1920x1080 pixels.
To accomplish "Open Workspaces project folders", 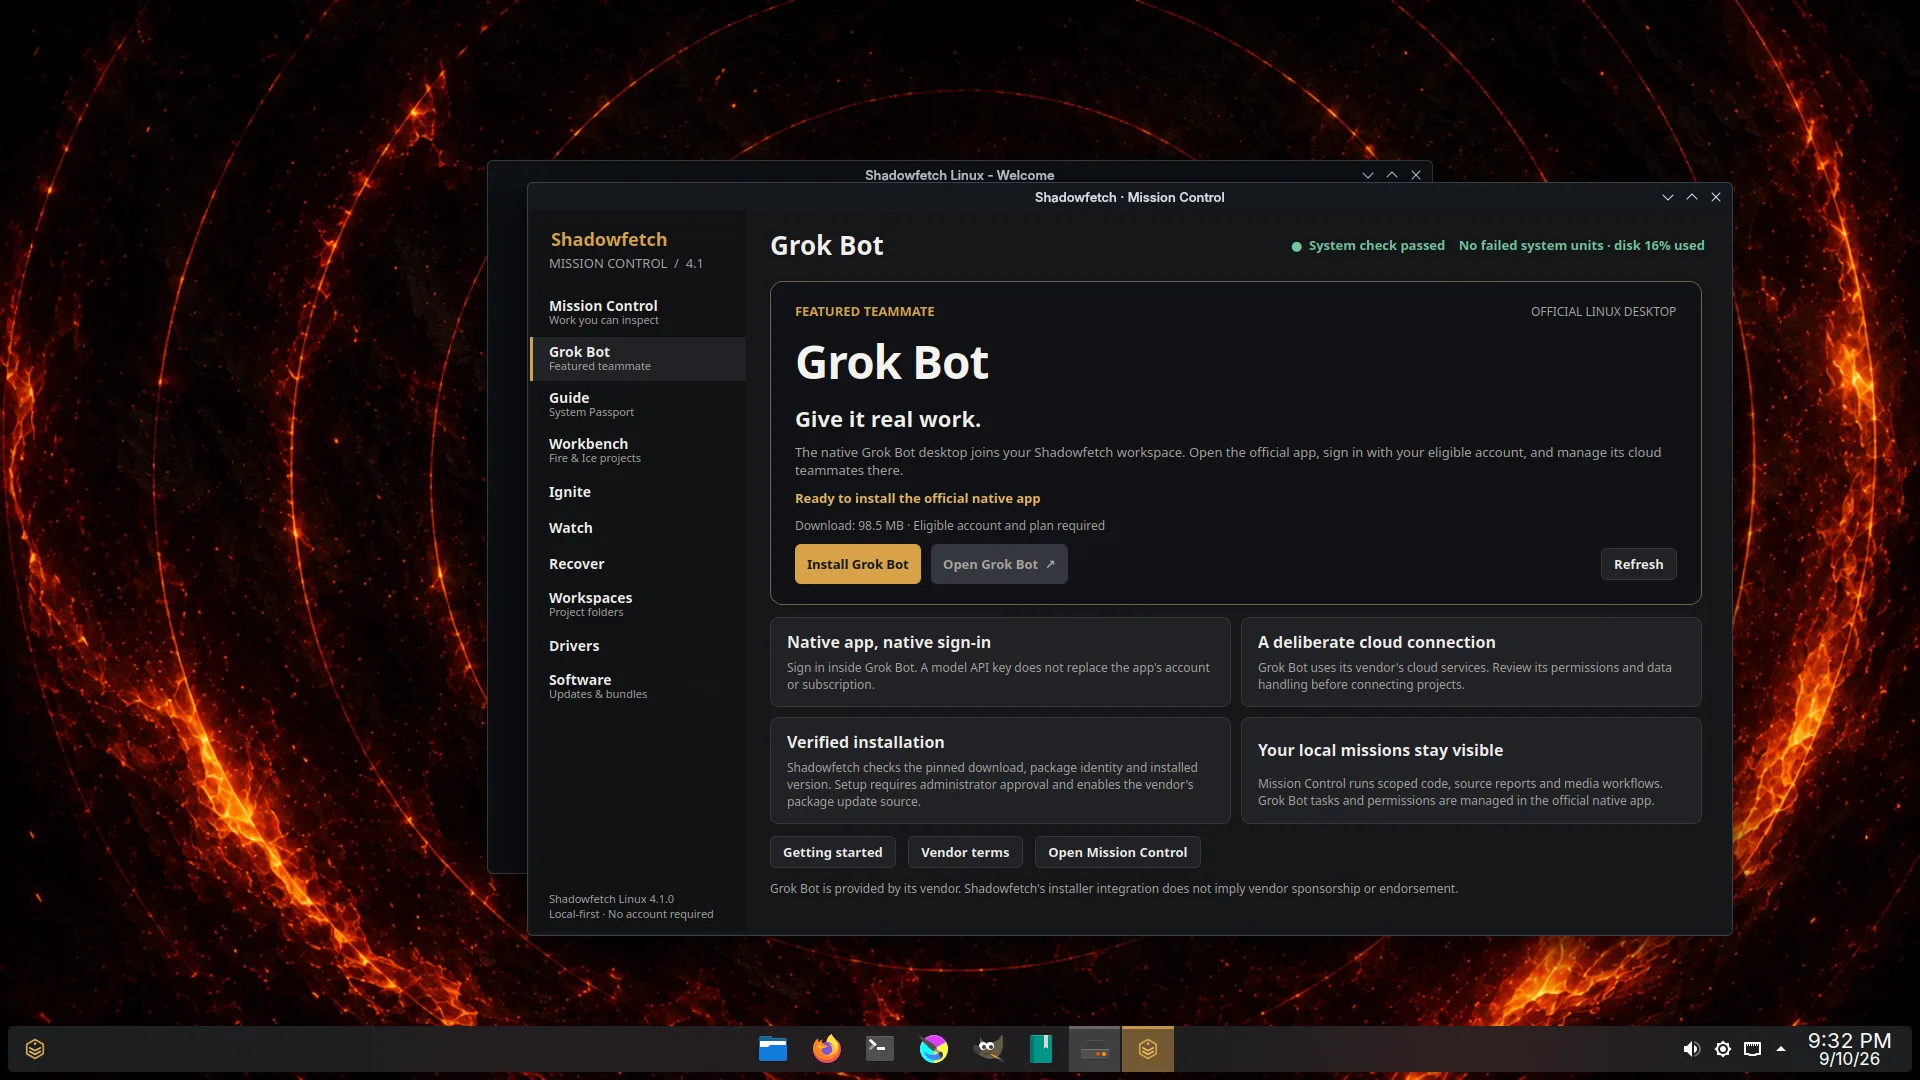I will pyautogui.click(x=638, y=604).
